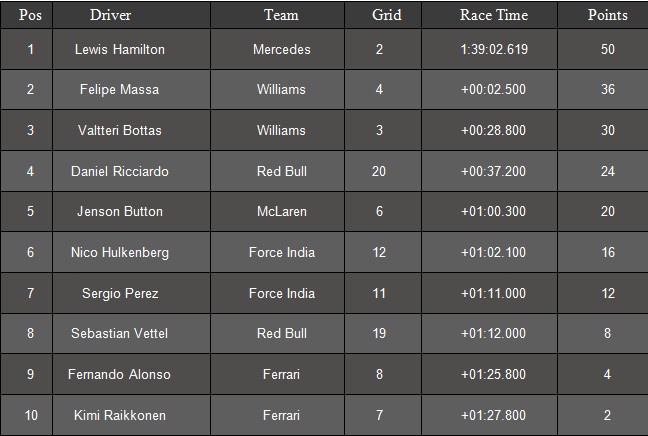Select driver name Lewis Hamilton
648x436 pixels.
pyautogui.click(x=120, y=49)
